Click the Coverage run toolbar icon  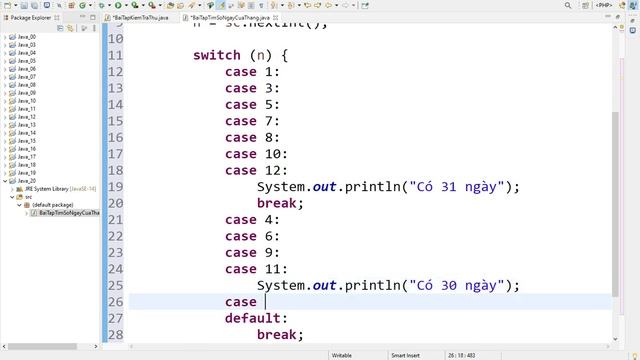tap(135, 5)
